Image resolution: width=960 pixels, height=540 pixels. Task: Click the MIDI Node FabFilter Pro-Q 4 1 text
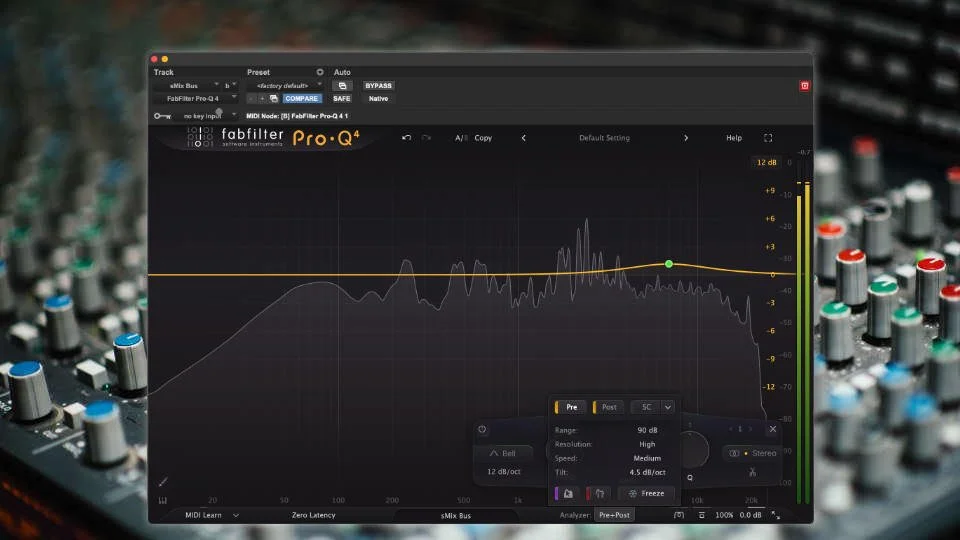click(x=297, y=116)
